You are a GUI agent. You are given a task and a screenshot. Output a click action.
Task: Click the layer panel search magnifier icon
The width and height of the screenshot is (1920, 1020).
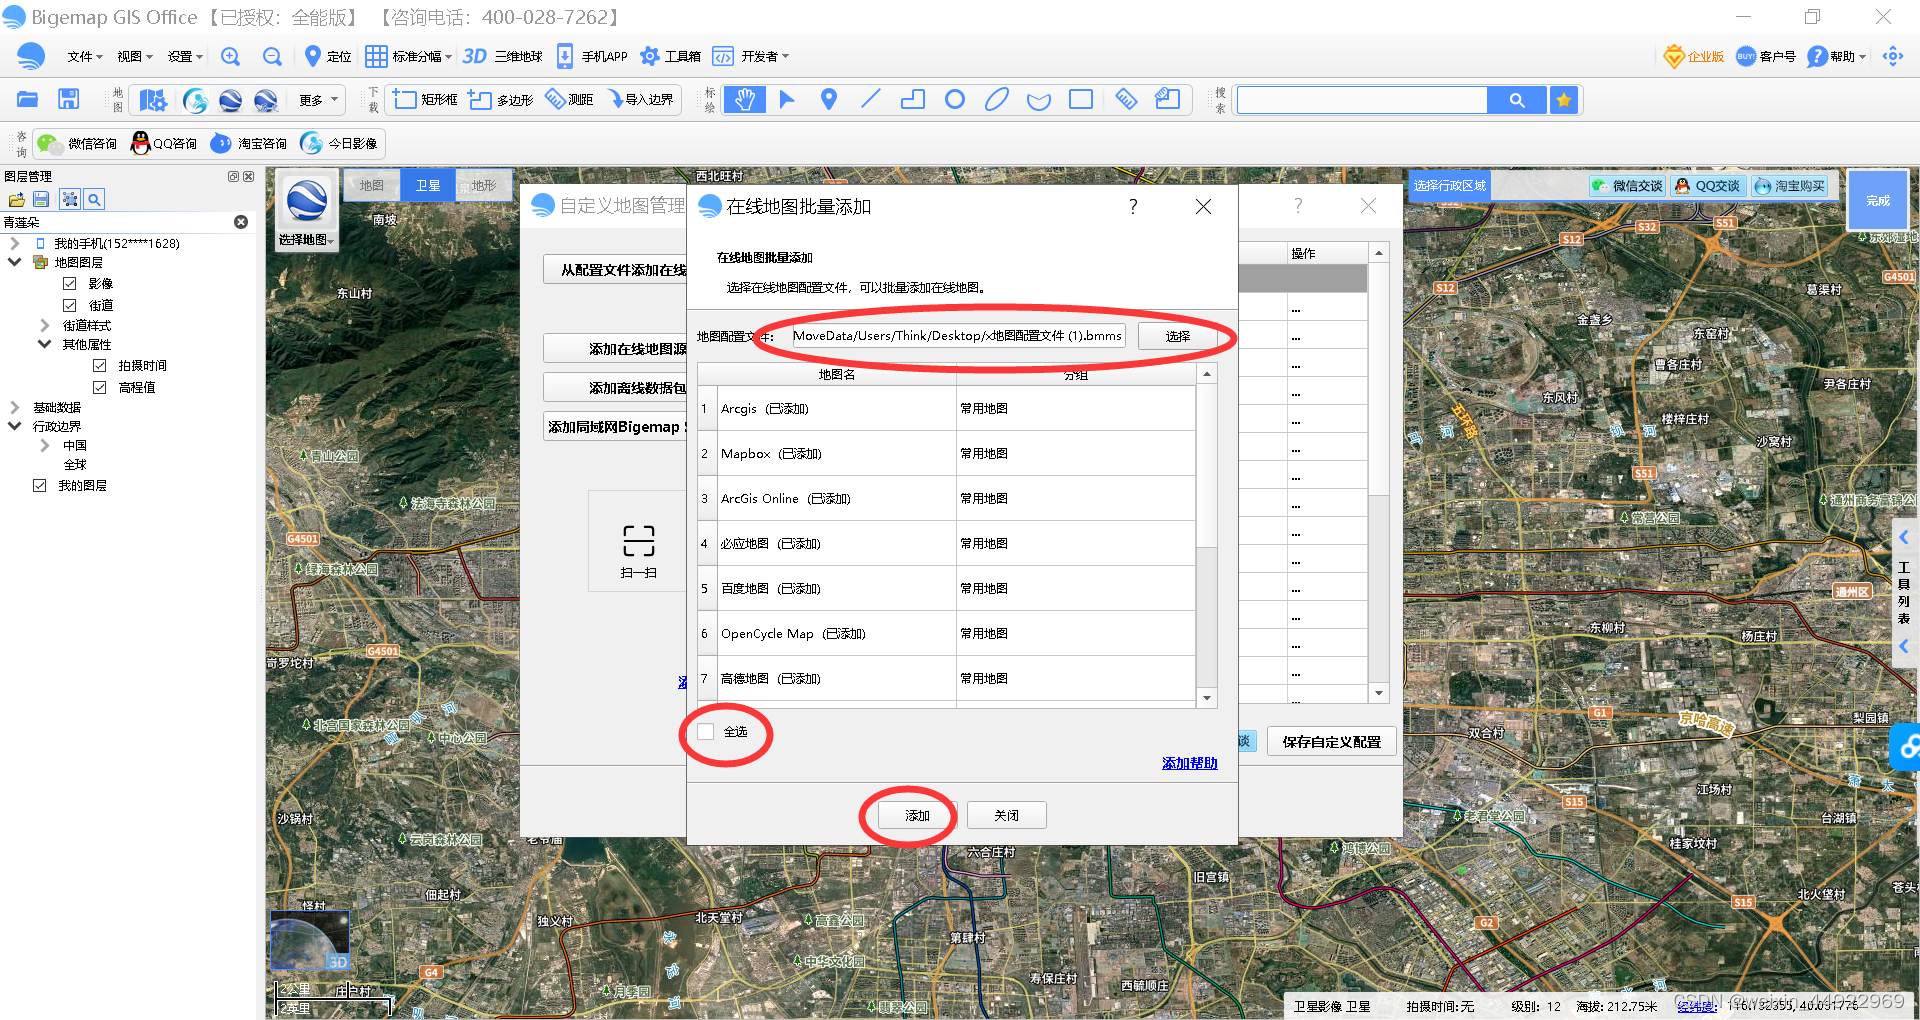tap(94, 200)
